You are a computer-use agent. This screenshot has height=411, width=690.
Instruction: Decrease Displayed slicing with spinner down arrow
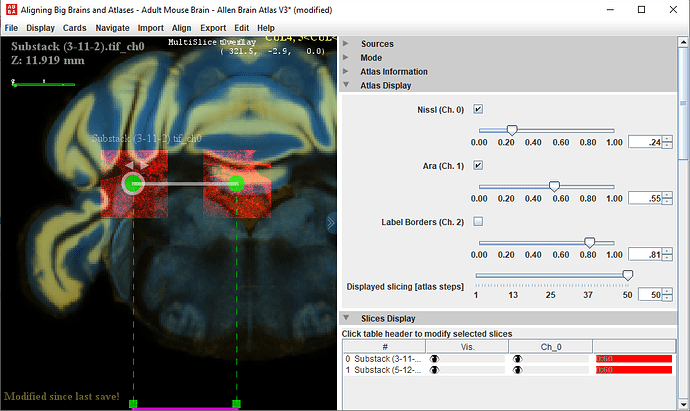[667, 298]
